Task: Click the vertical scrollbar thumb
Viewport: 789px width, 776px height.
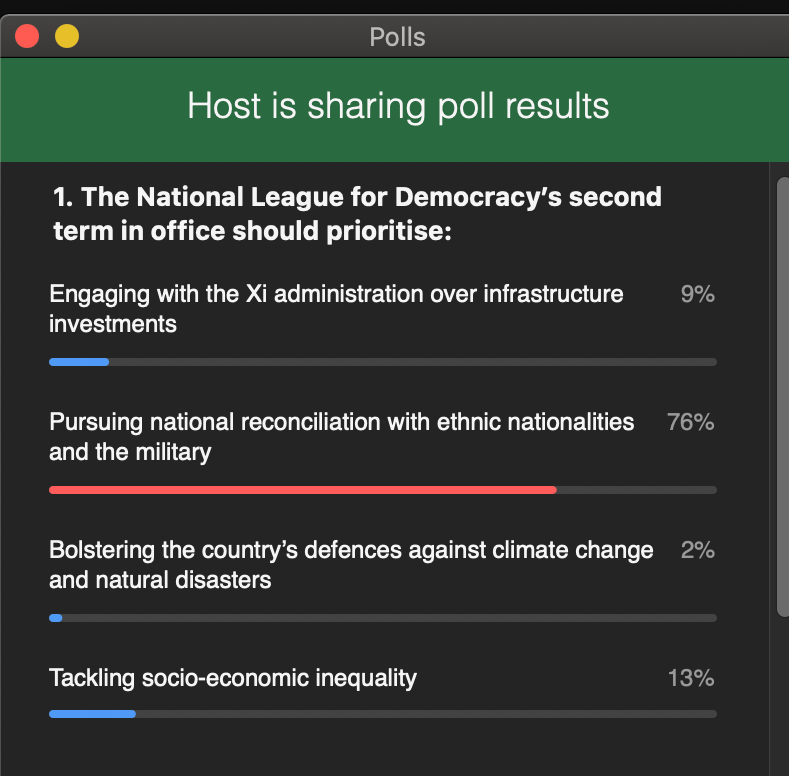Action: coord(783,396)
